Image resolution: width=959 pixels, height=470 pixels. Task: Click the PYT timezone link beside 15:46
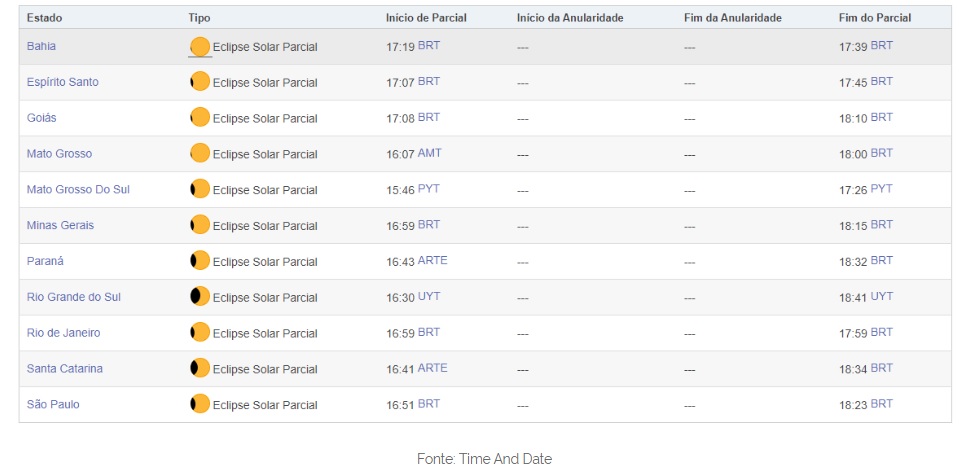[x=428, y=189]
